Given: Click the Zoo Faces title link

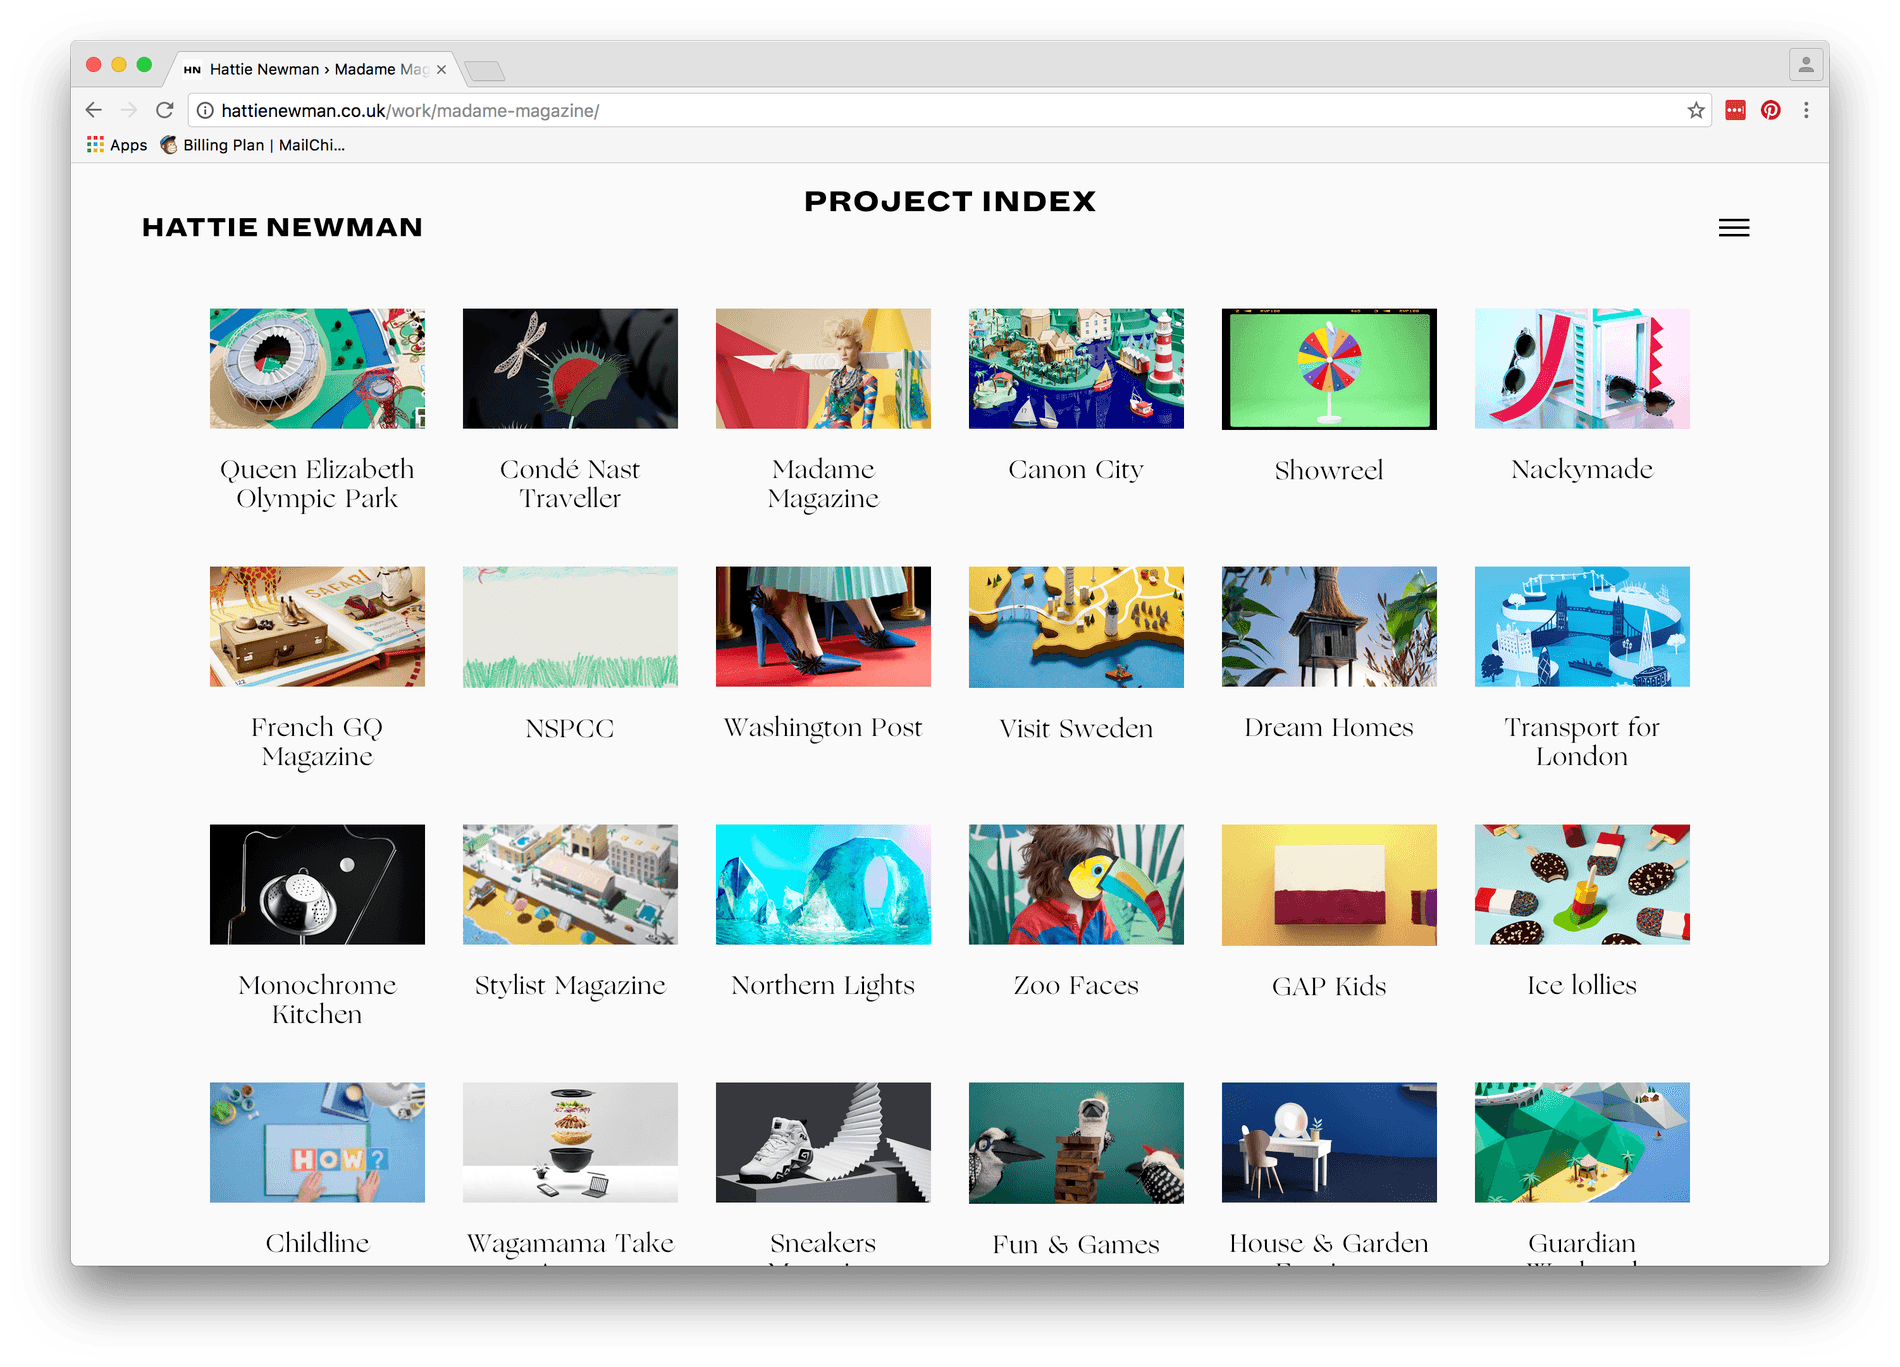Looking at the screenshot, I should click(1076, 986).
